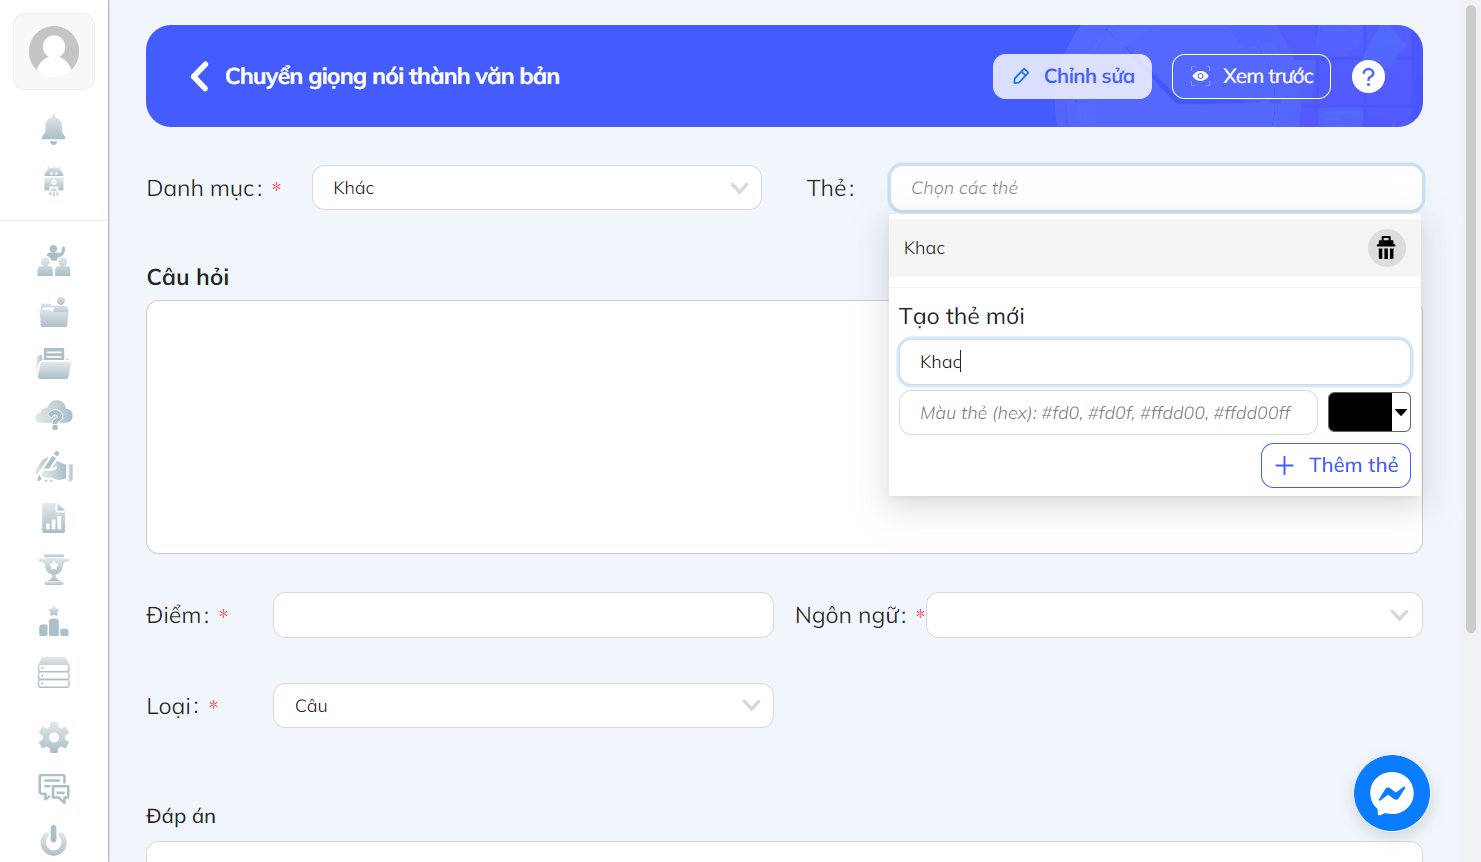Open the Danh mục dropdown showing Khác
The height and width of the screenshot is (862, 1481).
(x=537, y=188)
